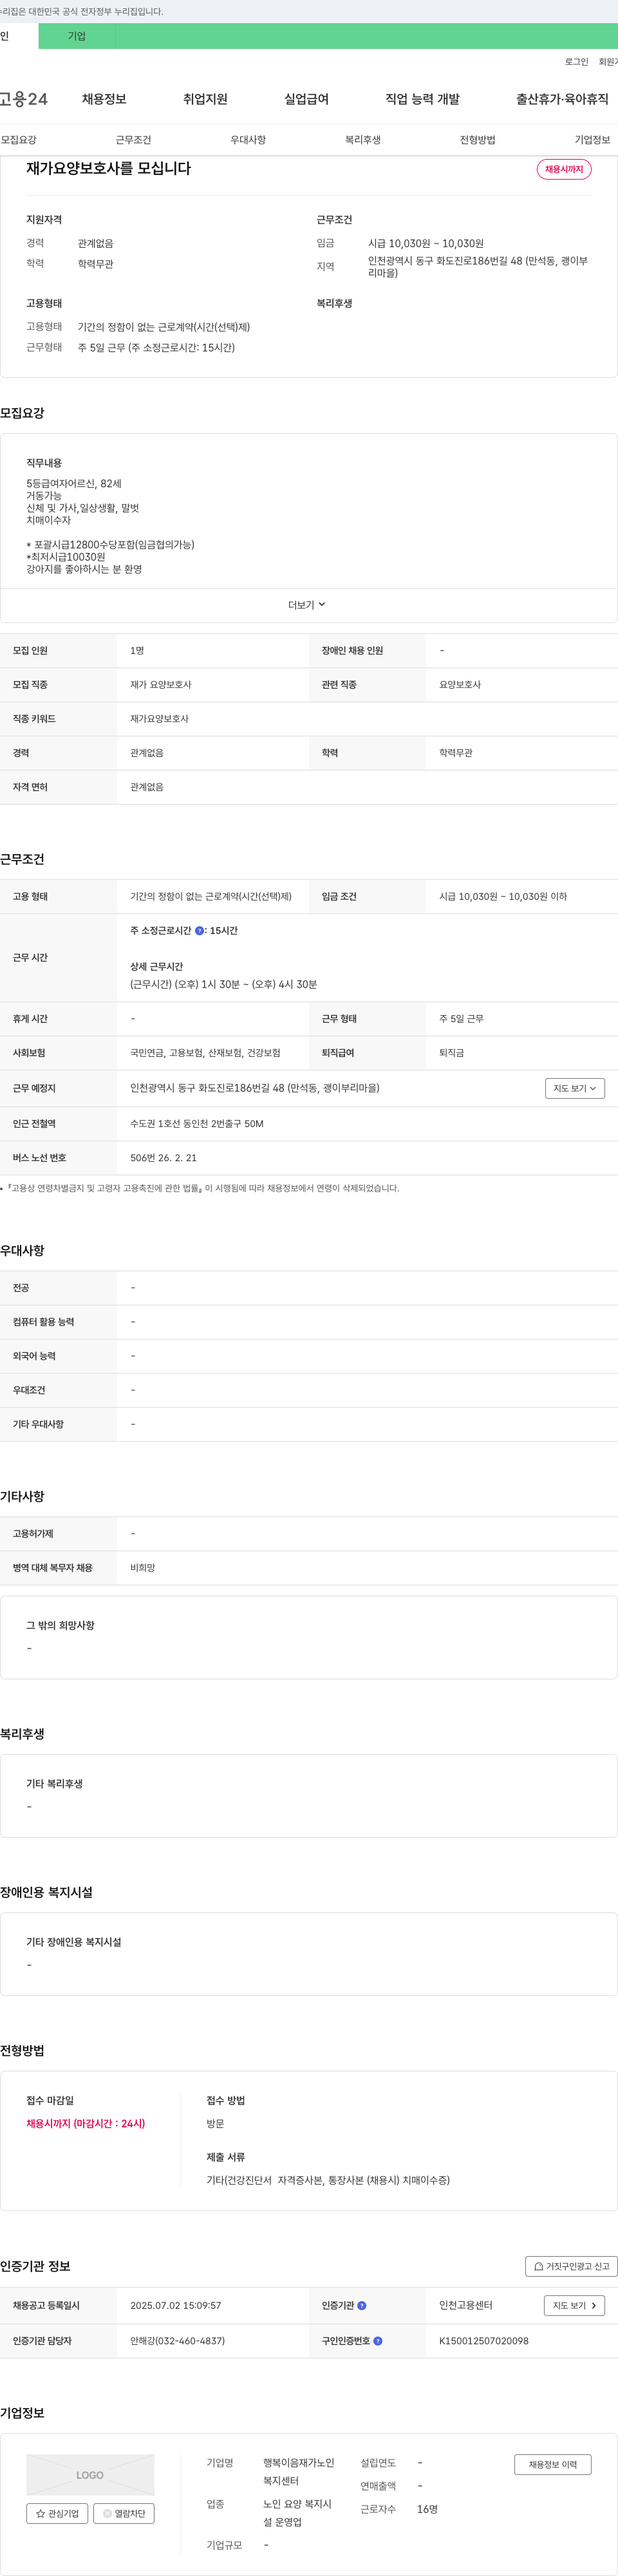
Task: Open the 채용정보 menu
Action: coord(104,99)
